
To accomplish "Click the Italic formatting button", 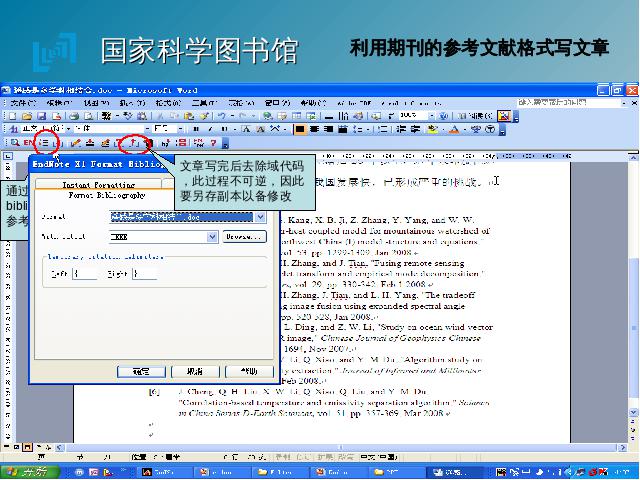I will pos(211,130).
